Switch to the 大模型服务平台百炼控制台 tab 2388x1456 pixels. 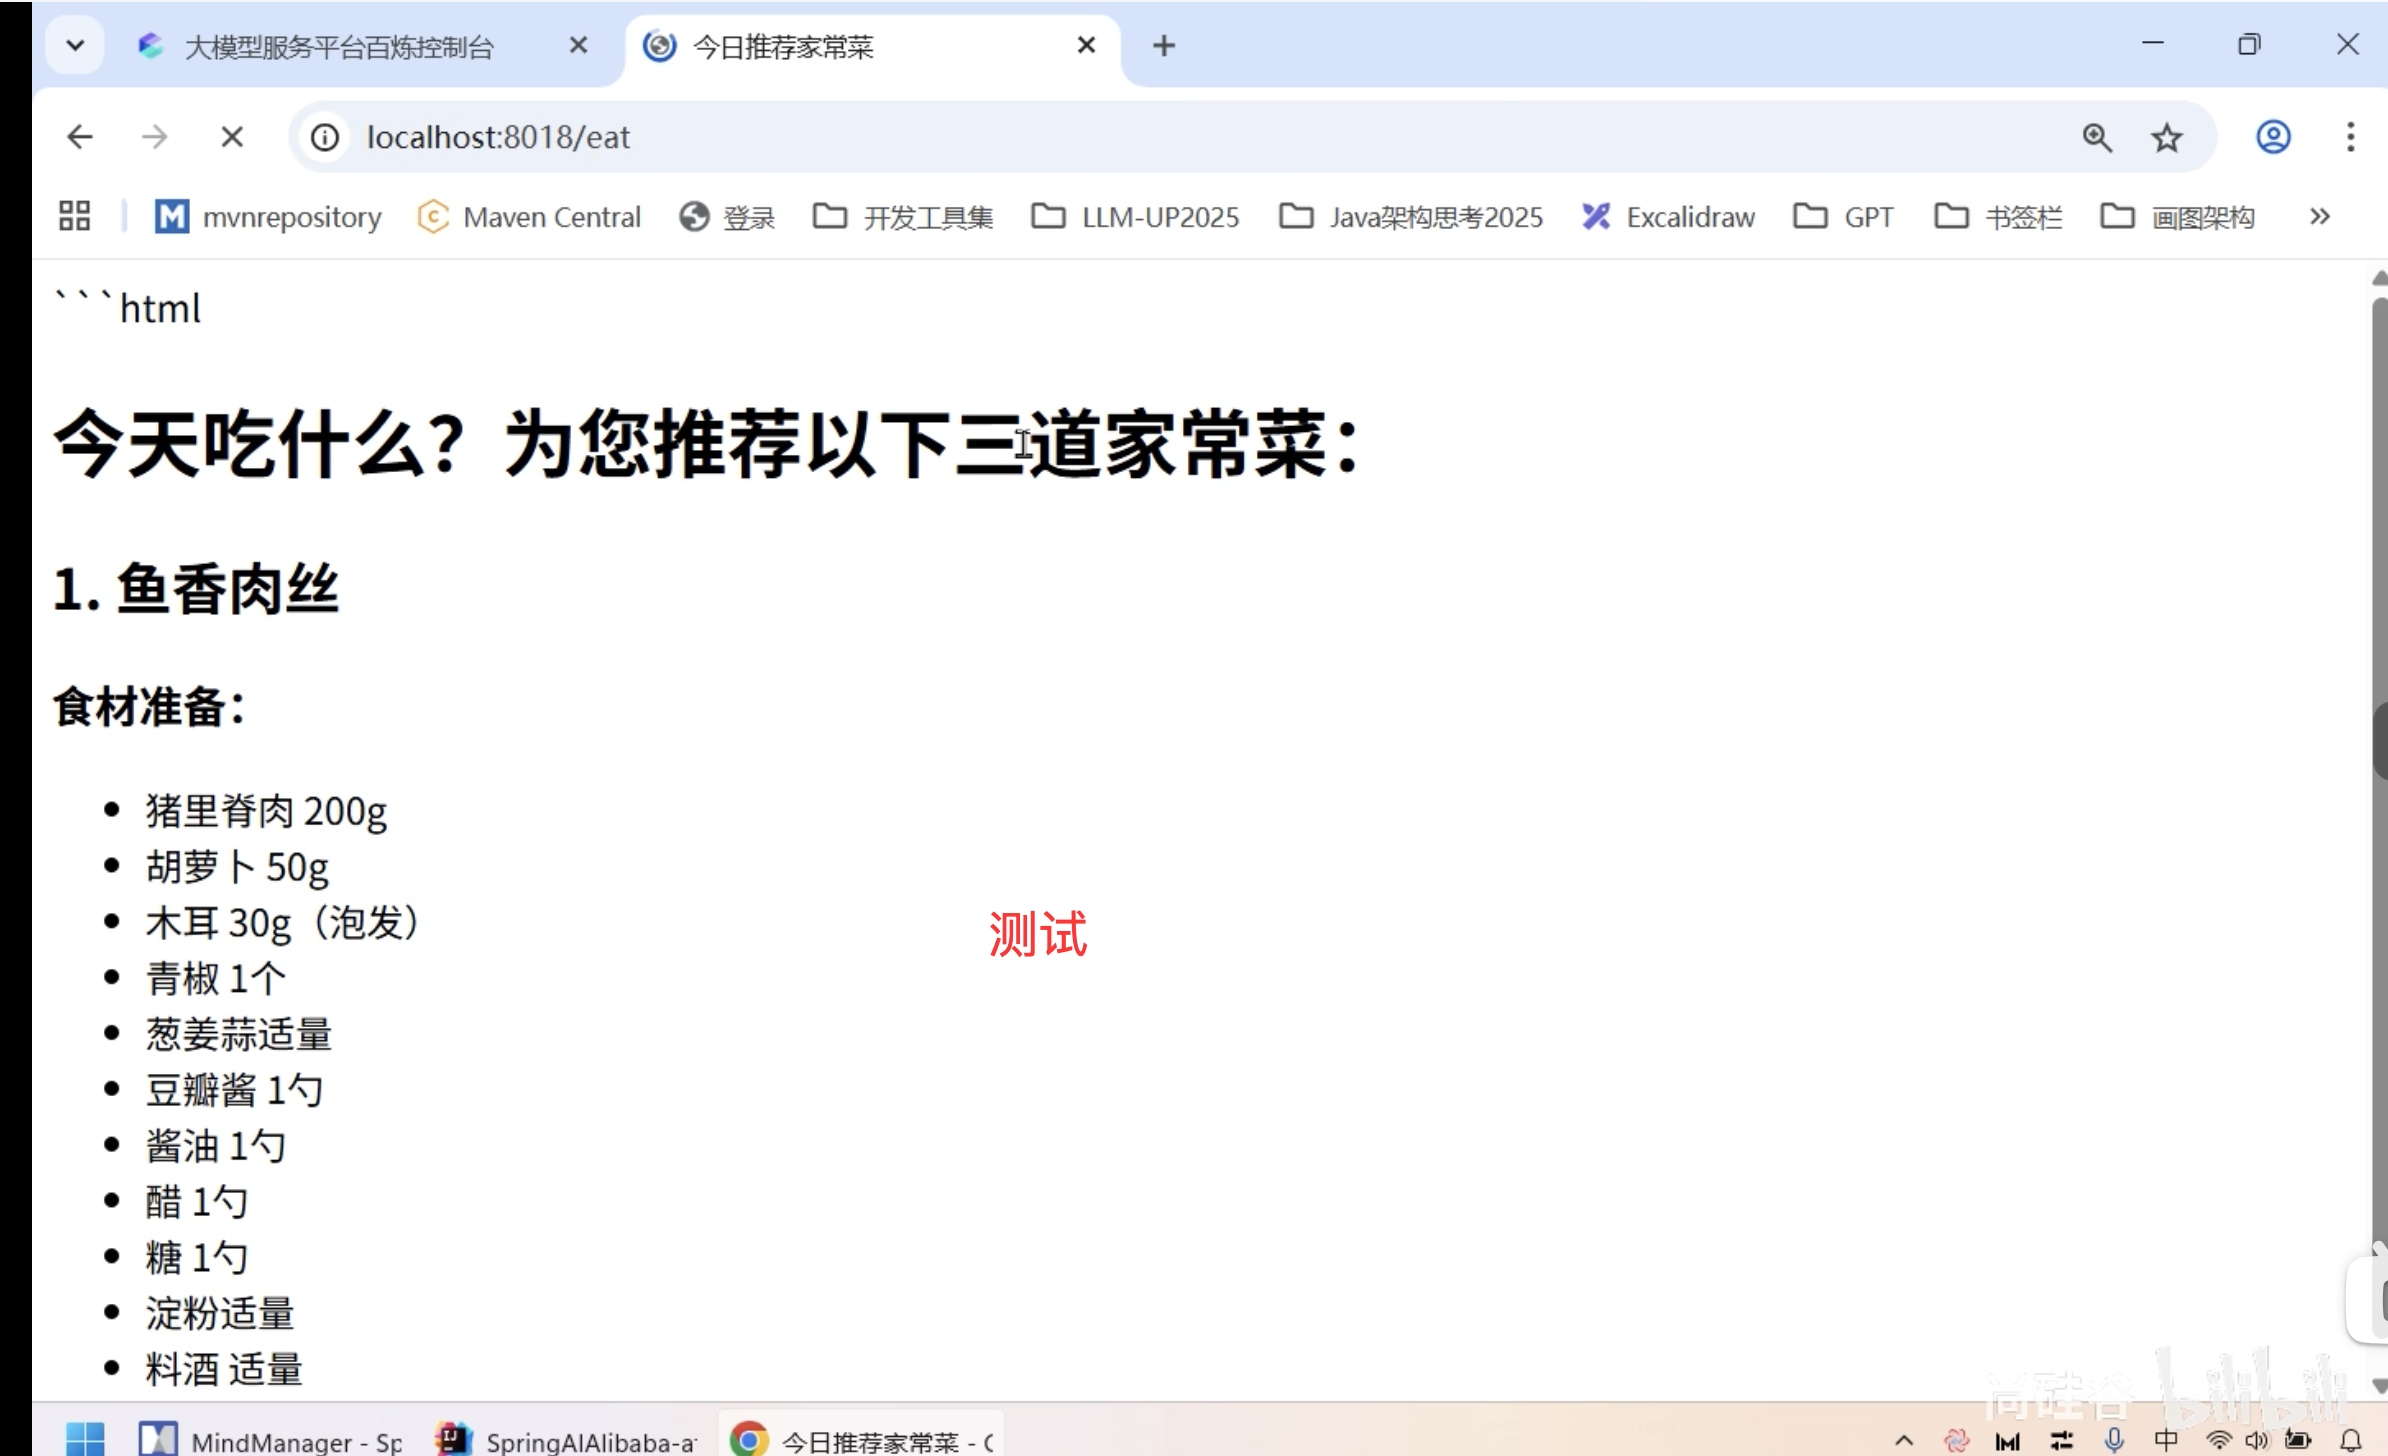click(340, 45)
